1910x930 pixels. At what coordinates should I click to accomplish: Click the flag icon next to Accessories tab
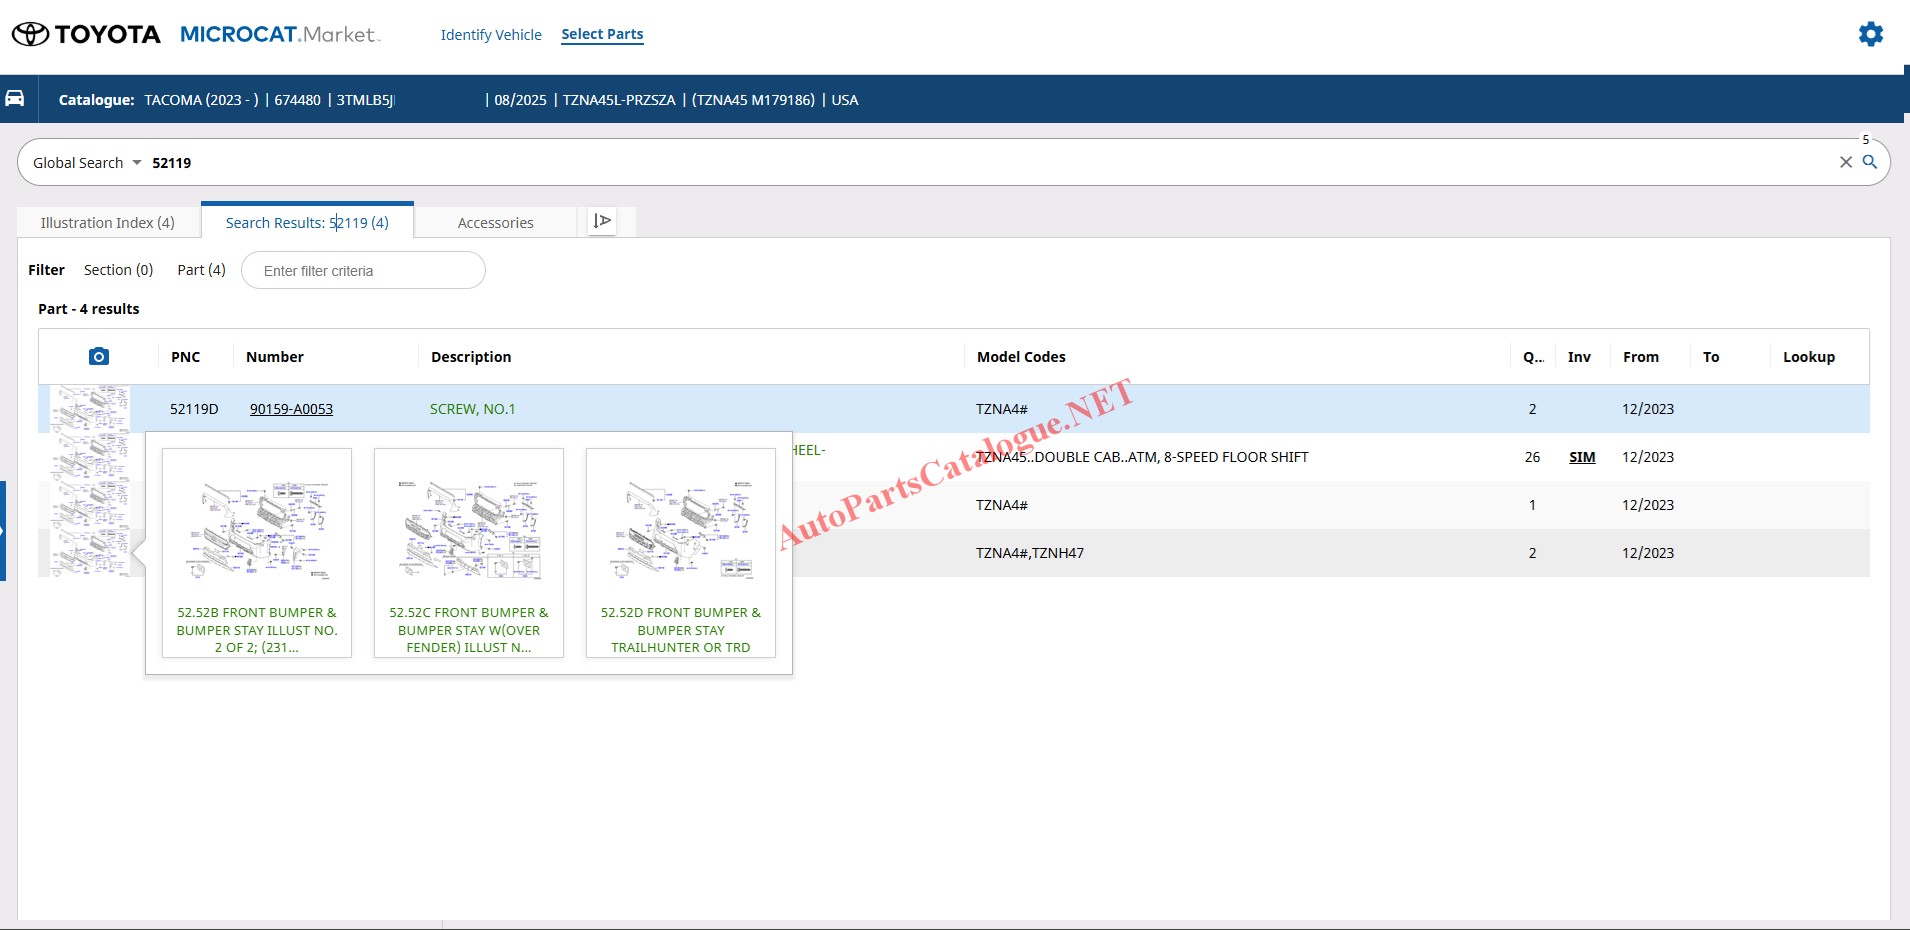[x=602, y=221]
